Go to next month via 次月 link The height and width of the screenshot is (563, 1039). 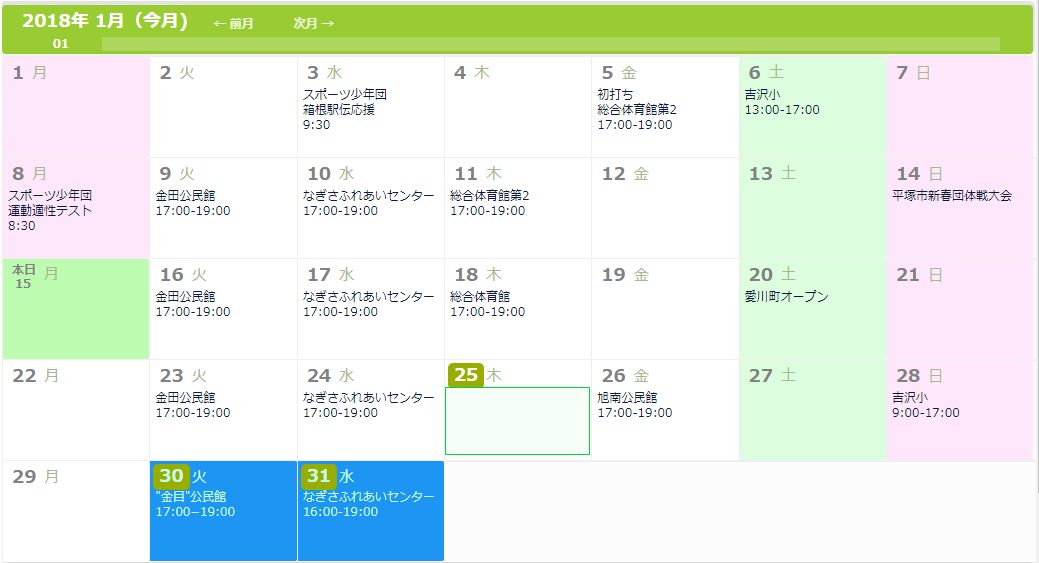click(313, 23)
